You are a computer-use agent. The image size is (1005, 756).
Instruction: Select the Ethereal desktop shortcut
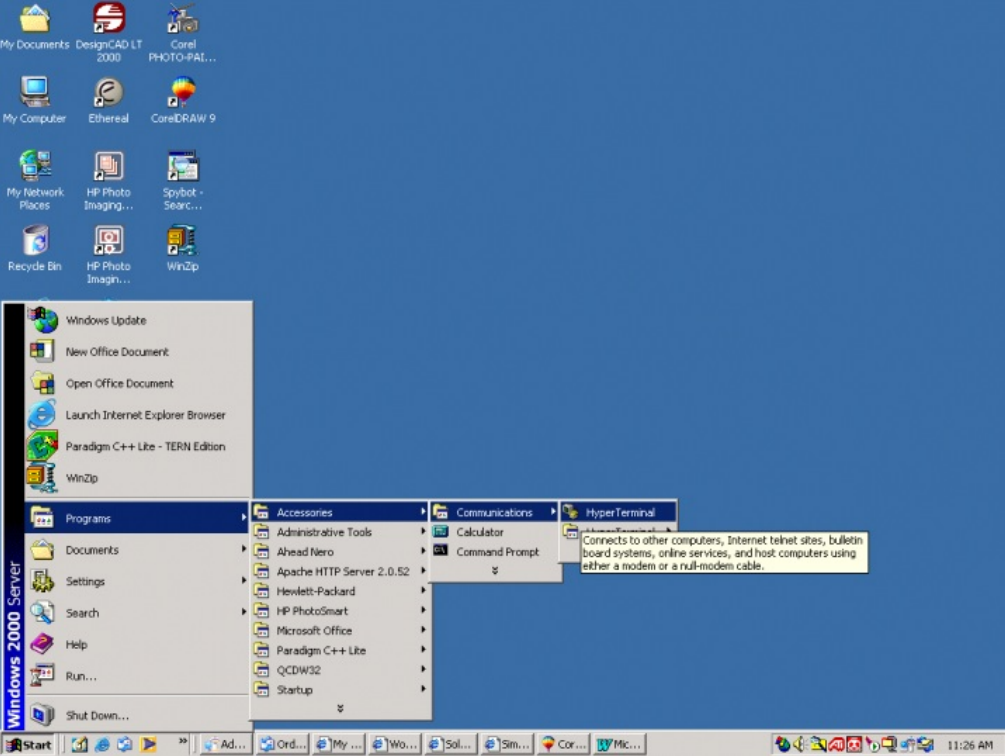(x=108, y=100)
